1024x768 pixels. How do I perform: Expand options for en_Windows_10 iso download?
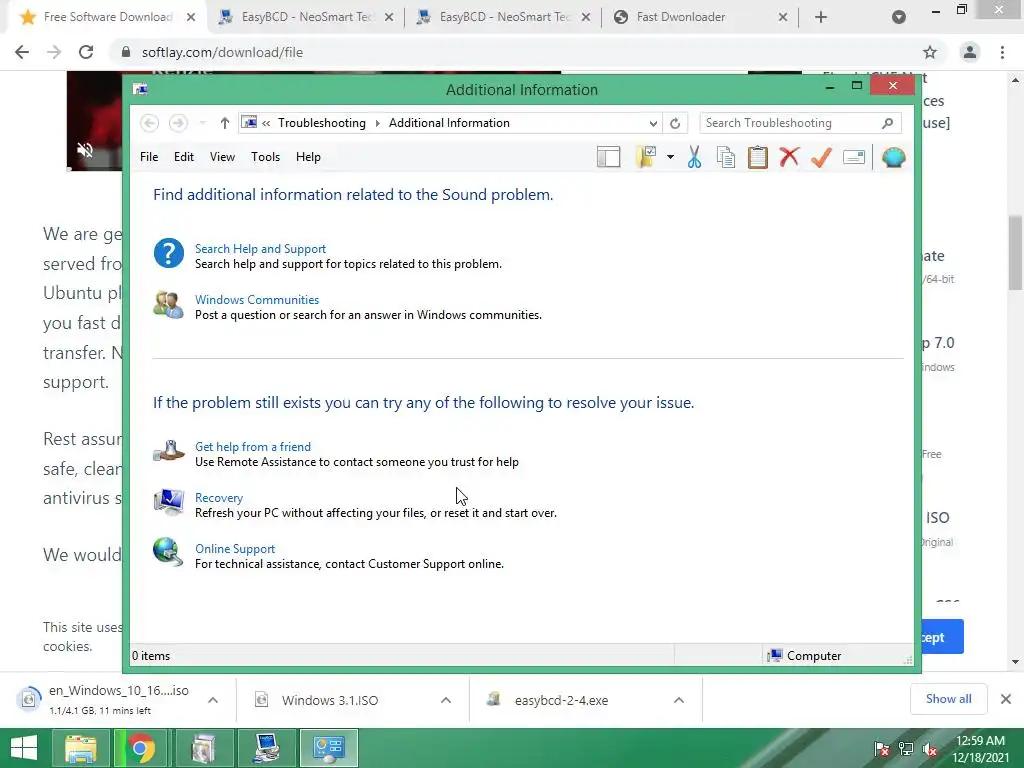[x=213, y=699]
